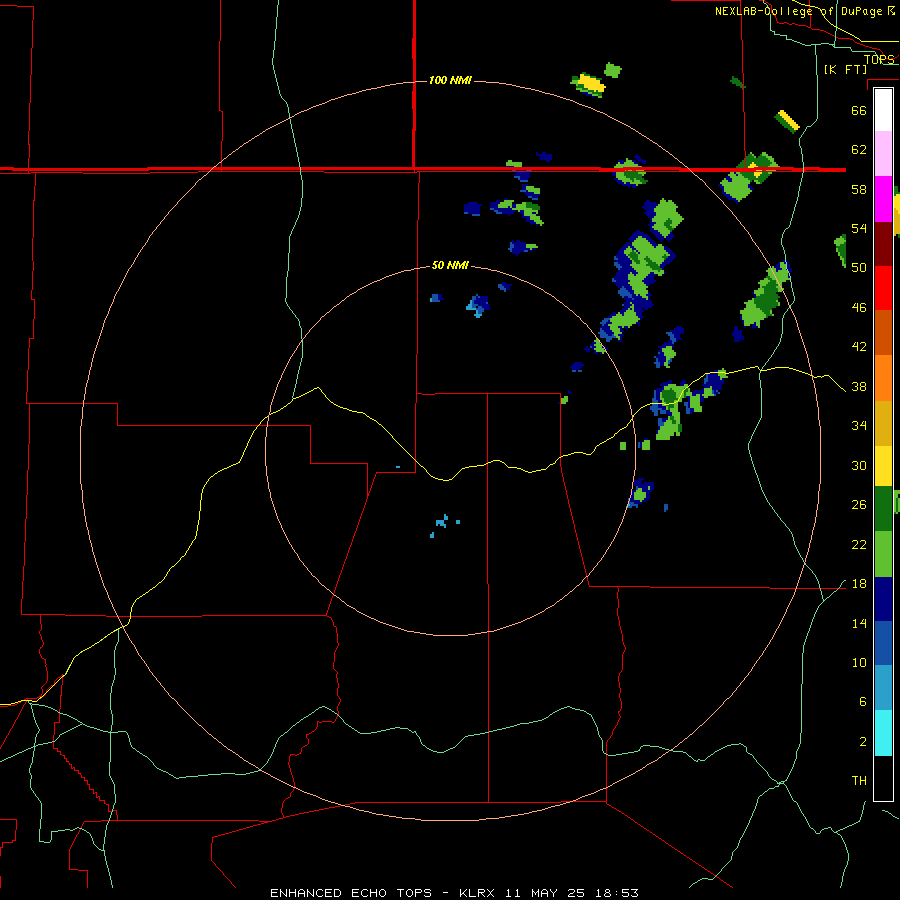900x900 pixels.
Task: Click the 50 legend value
Action: (x=859, y=267)
